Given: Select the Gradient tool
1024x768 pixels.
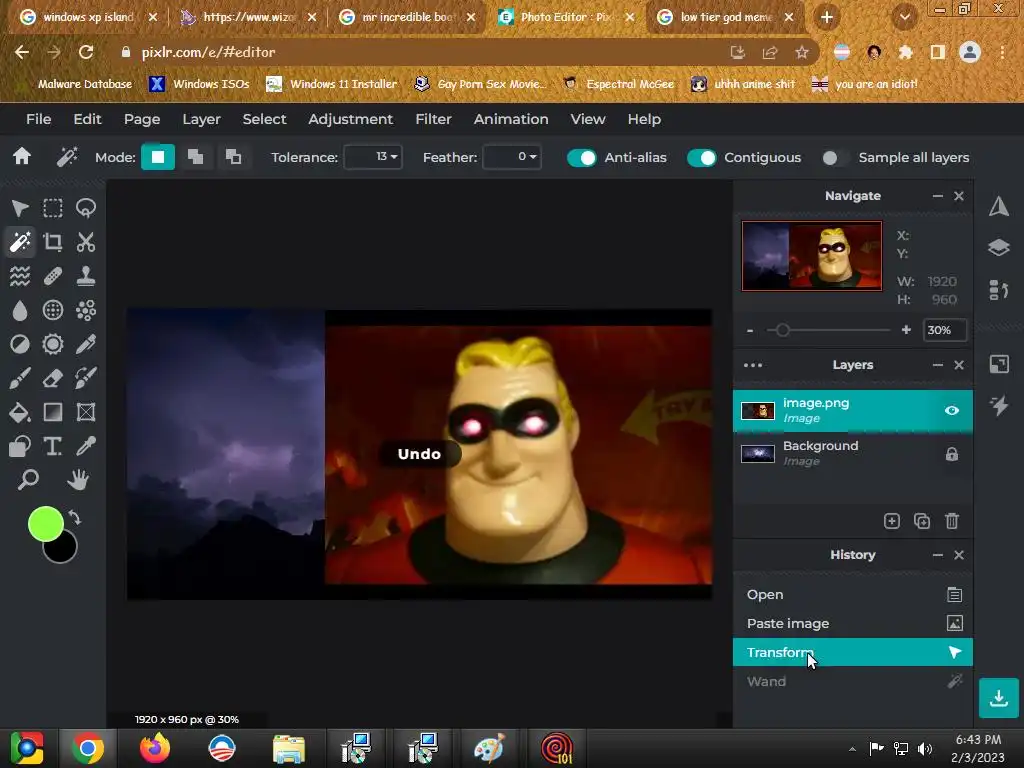Looking at the screenshot, I should [x=53, y=412].
